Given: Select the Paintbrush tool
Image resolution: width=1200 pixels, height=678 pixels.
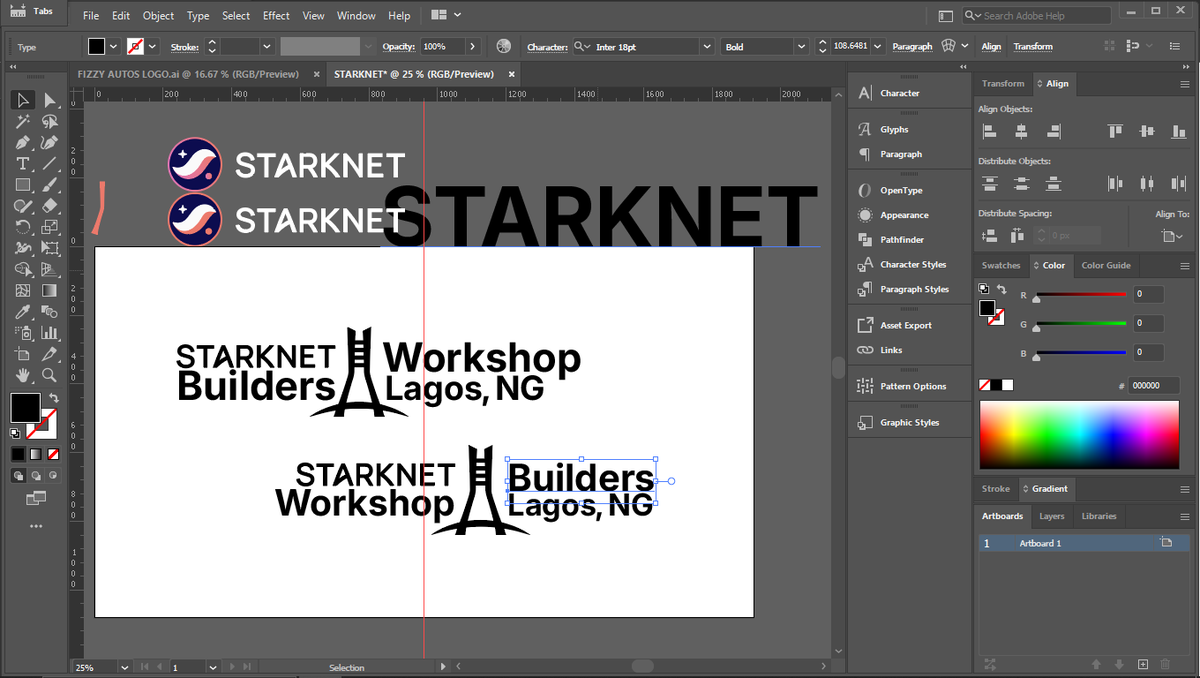Looking at the screenshot, I should [49, 185].
